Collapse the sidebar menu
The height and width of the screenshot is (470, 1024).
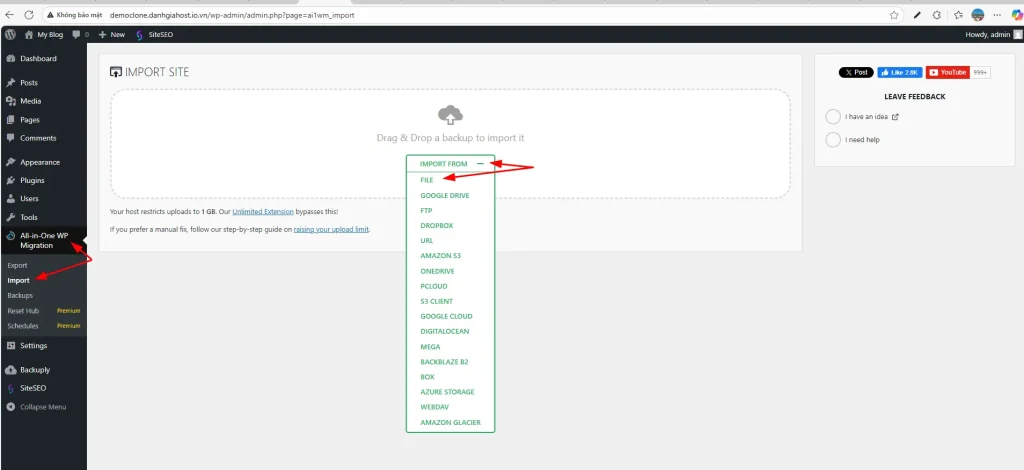pyautogui.click(x=43, y=407)
